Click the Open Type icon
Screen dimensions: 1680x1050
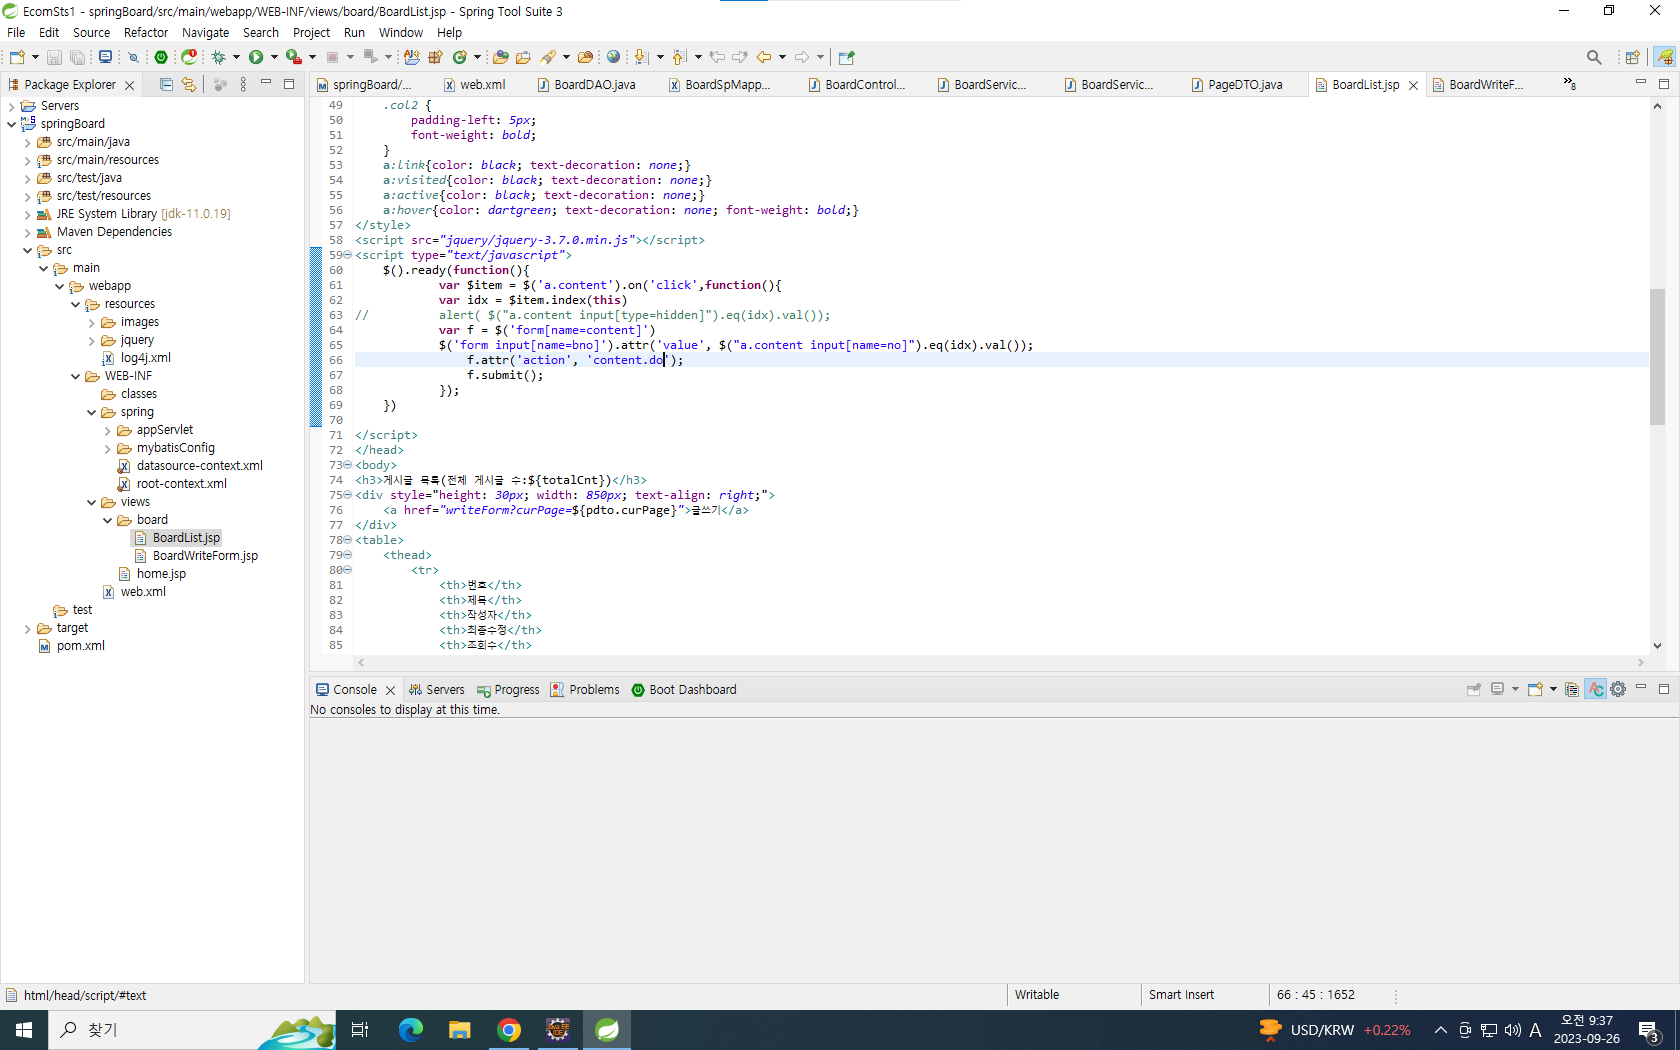pos(501,57)
